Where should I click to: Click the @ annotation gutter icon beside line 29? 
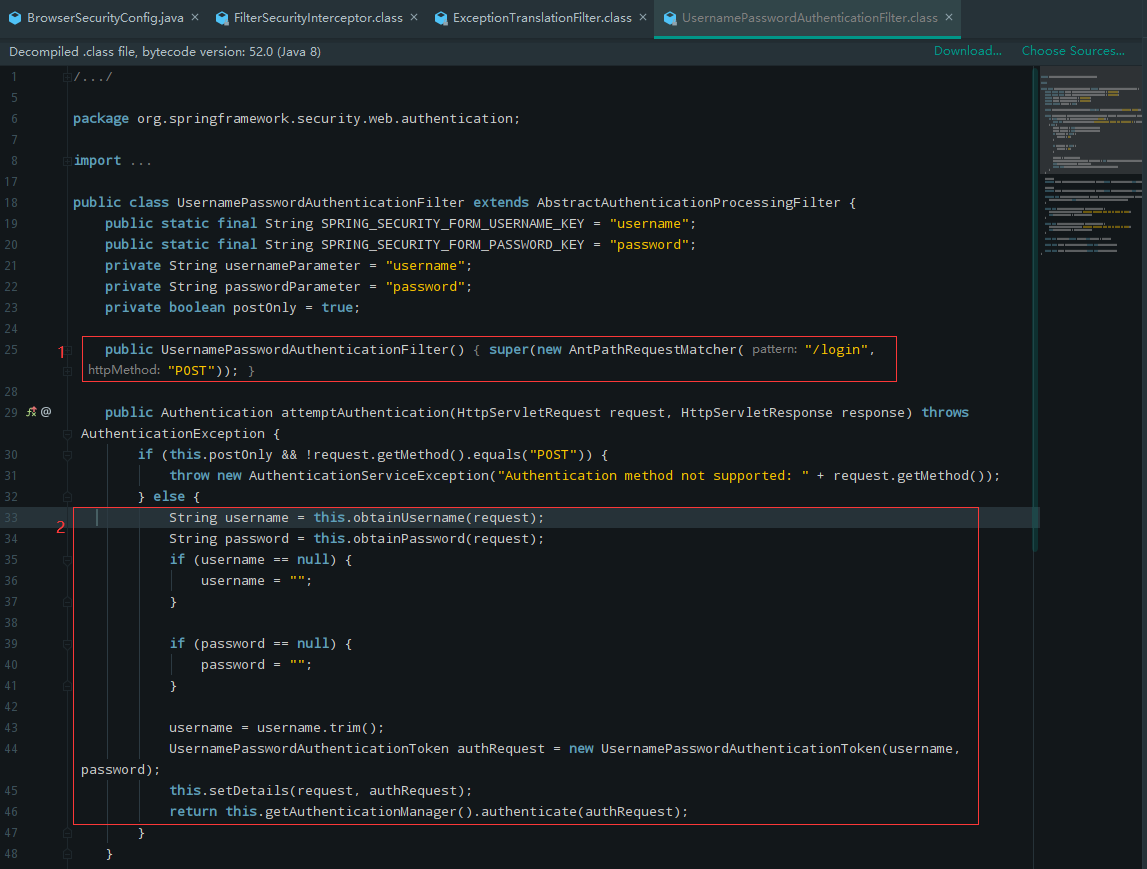pos(46,412)
